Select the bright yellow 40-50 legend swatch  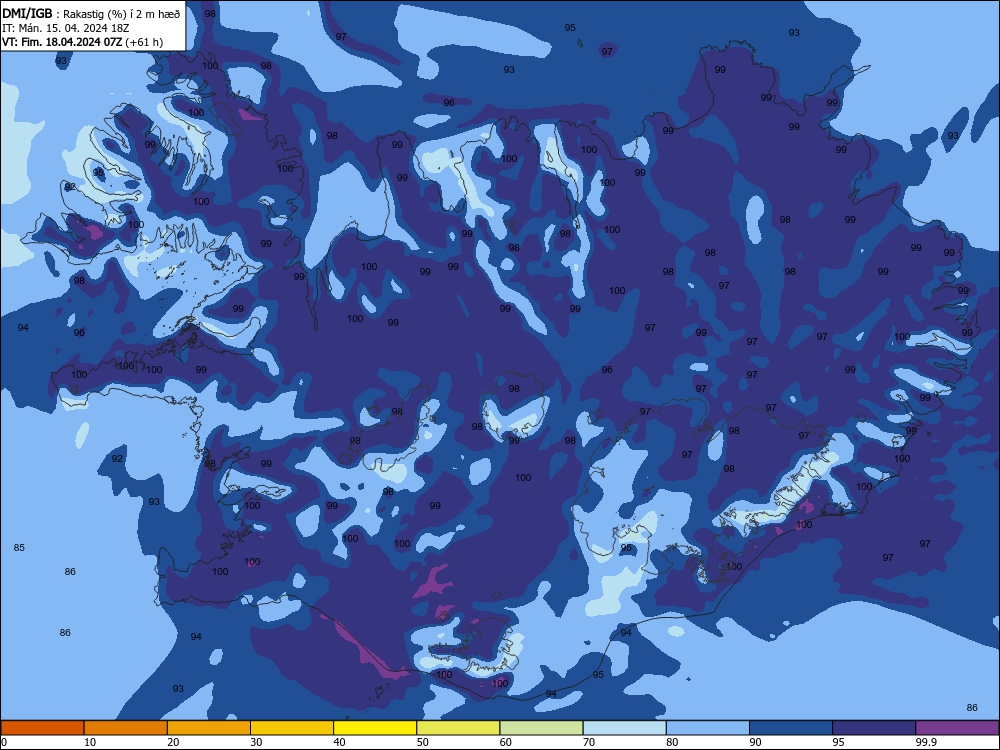(375, 728)
